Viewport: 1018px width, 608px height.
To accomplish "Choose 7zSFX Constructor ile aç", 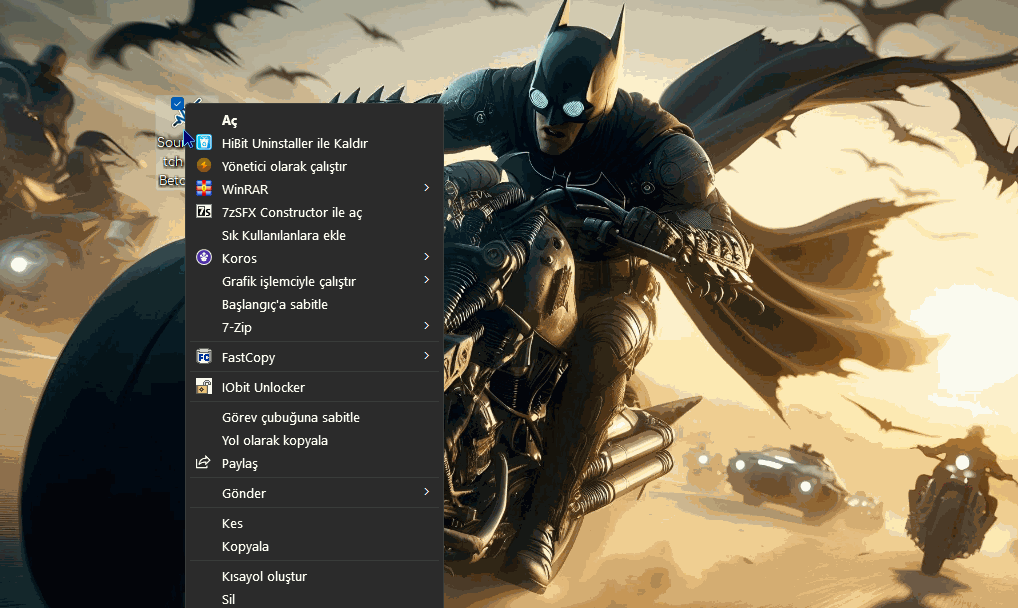I will coord(315,212).
